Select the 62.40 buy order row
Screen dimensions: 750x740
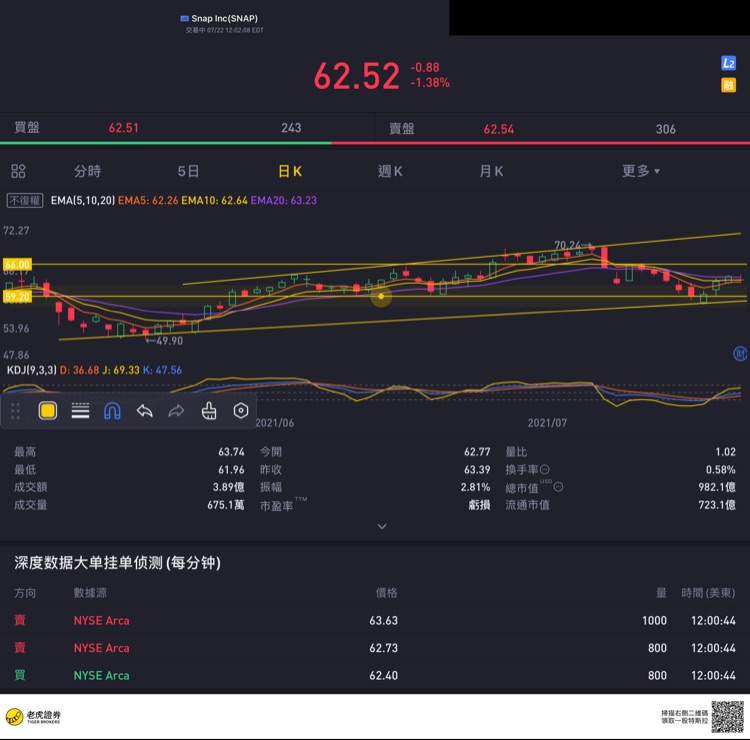[375, 675]
